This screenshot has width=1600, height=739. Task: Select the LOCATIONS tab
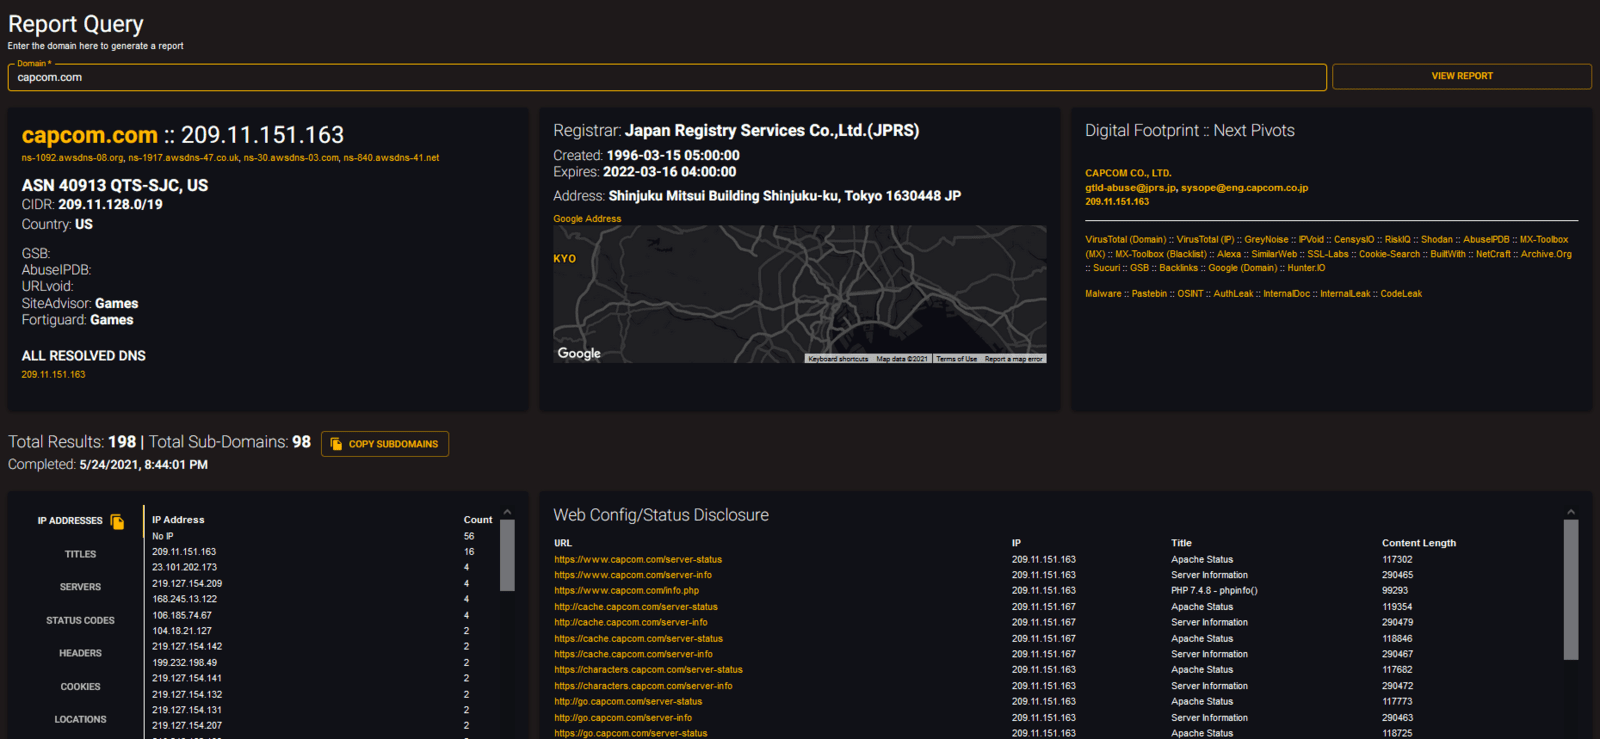[x=80, y=719]
